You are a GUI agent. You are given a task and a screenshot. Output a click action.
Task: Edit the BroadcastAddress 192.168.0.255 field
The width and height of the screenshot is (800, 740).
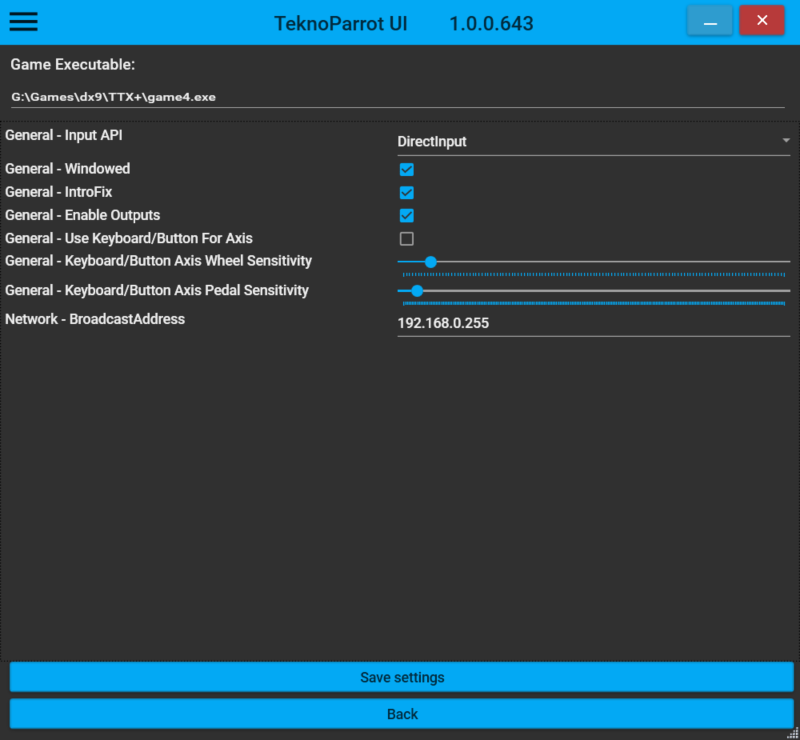[x=593, y=324]
